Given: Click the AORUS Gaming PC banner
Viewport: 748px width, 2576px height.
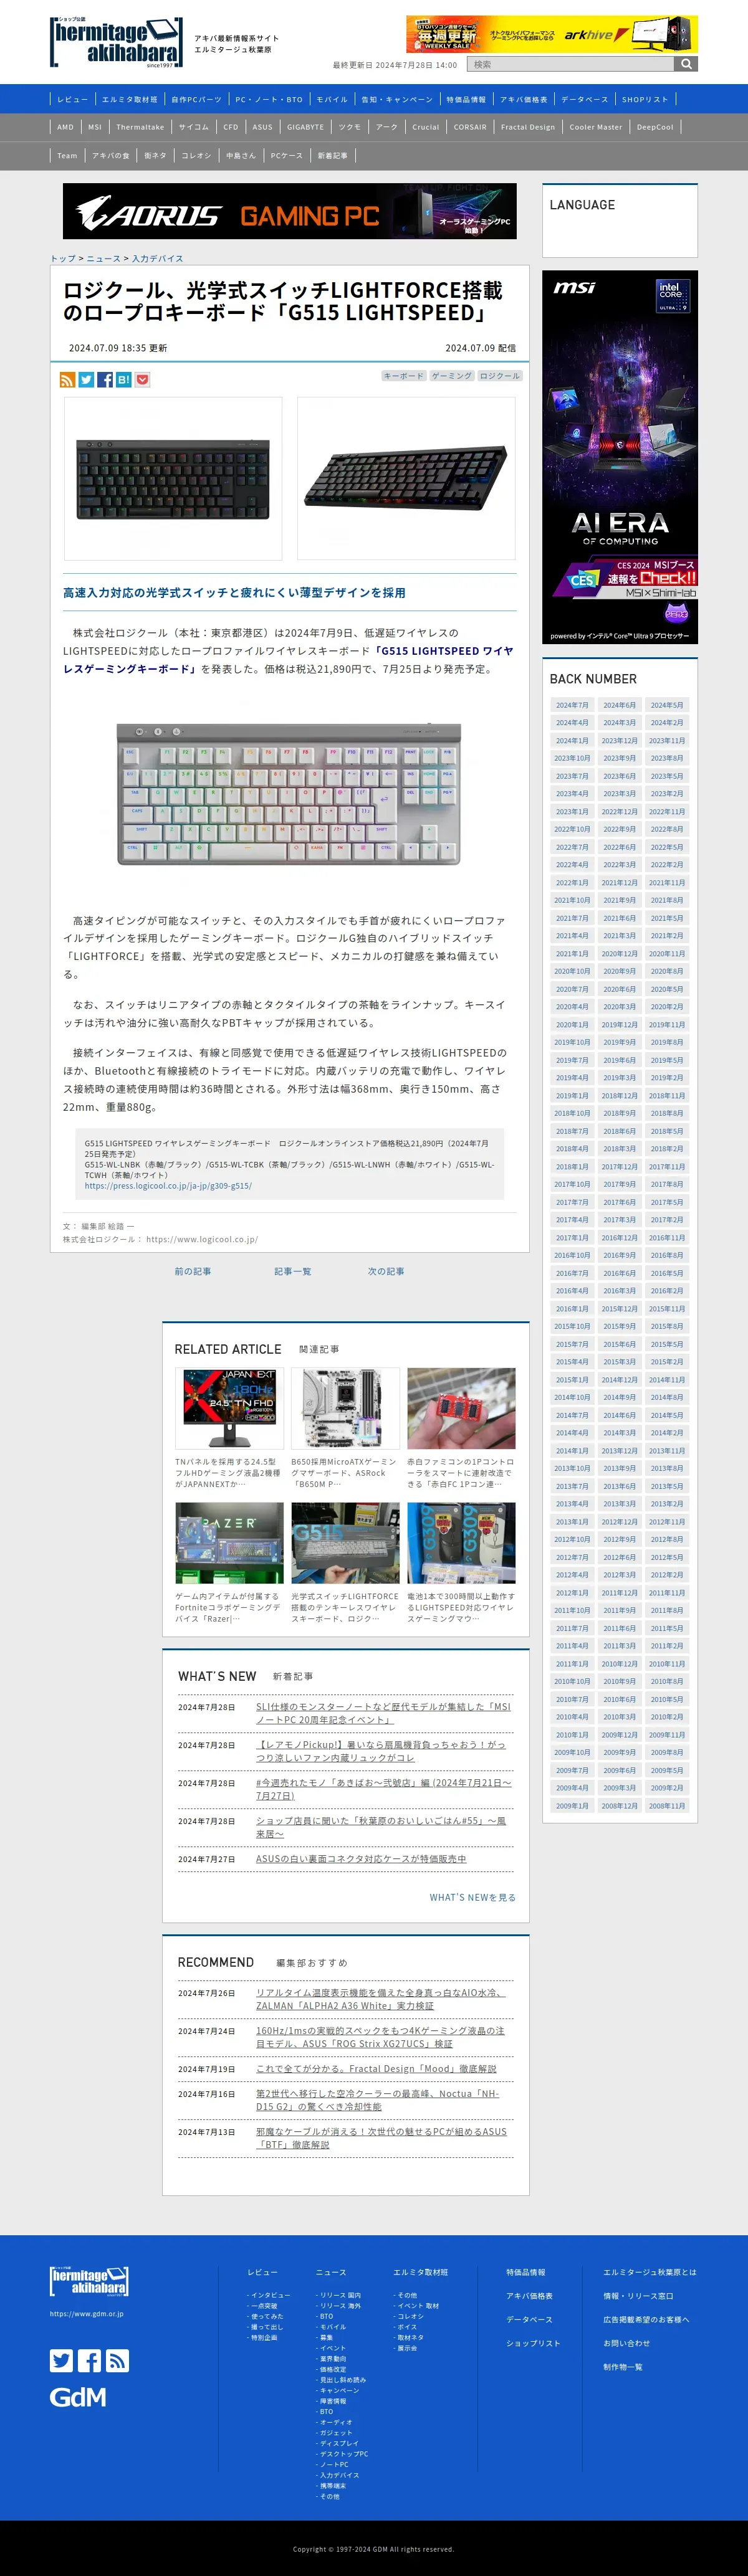Looking at the screenshot, I should (x=290, y=211).
